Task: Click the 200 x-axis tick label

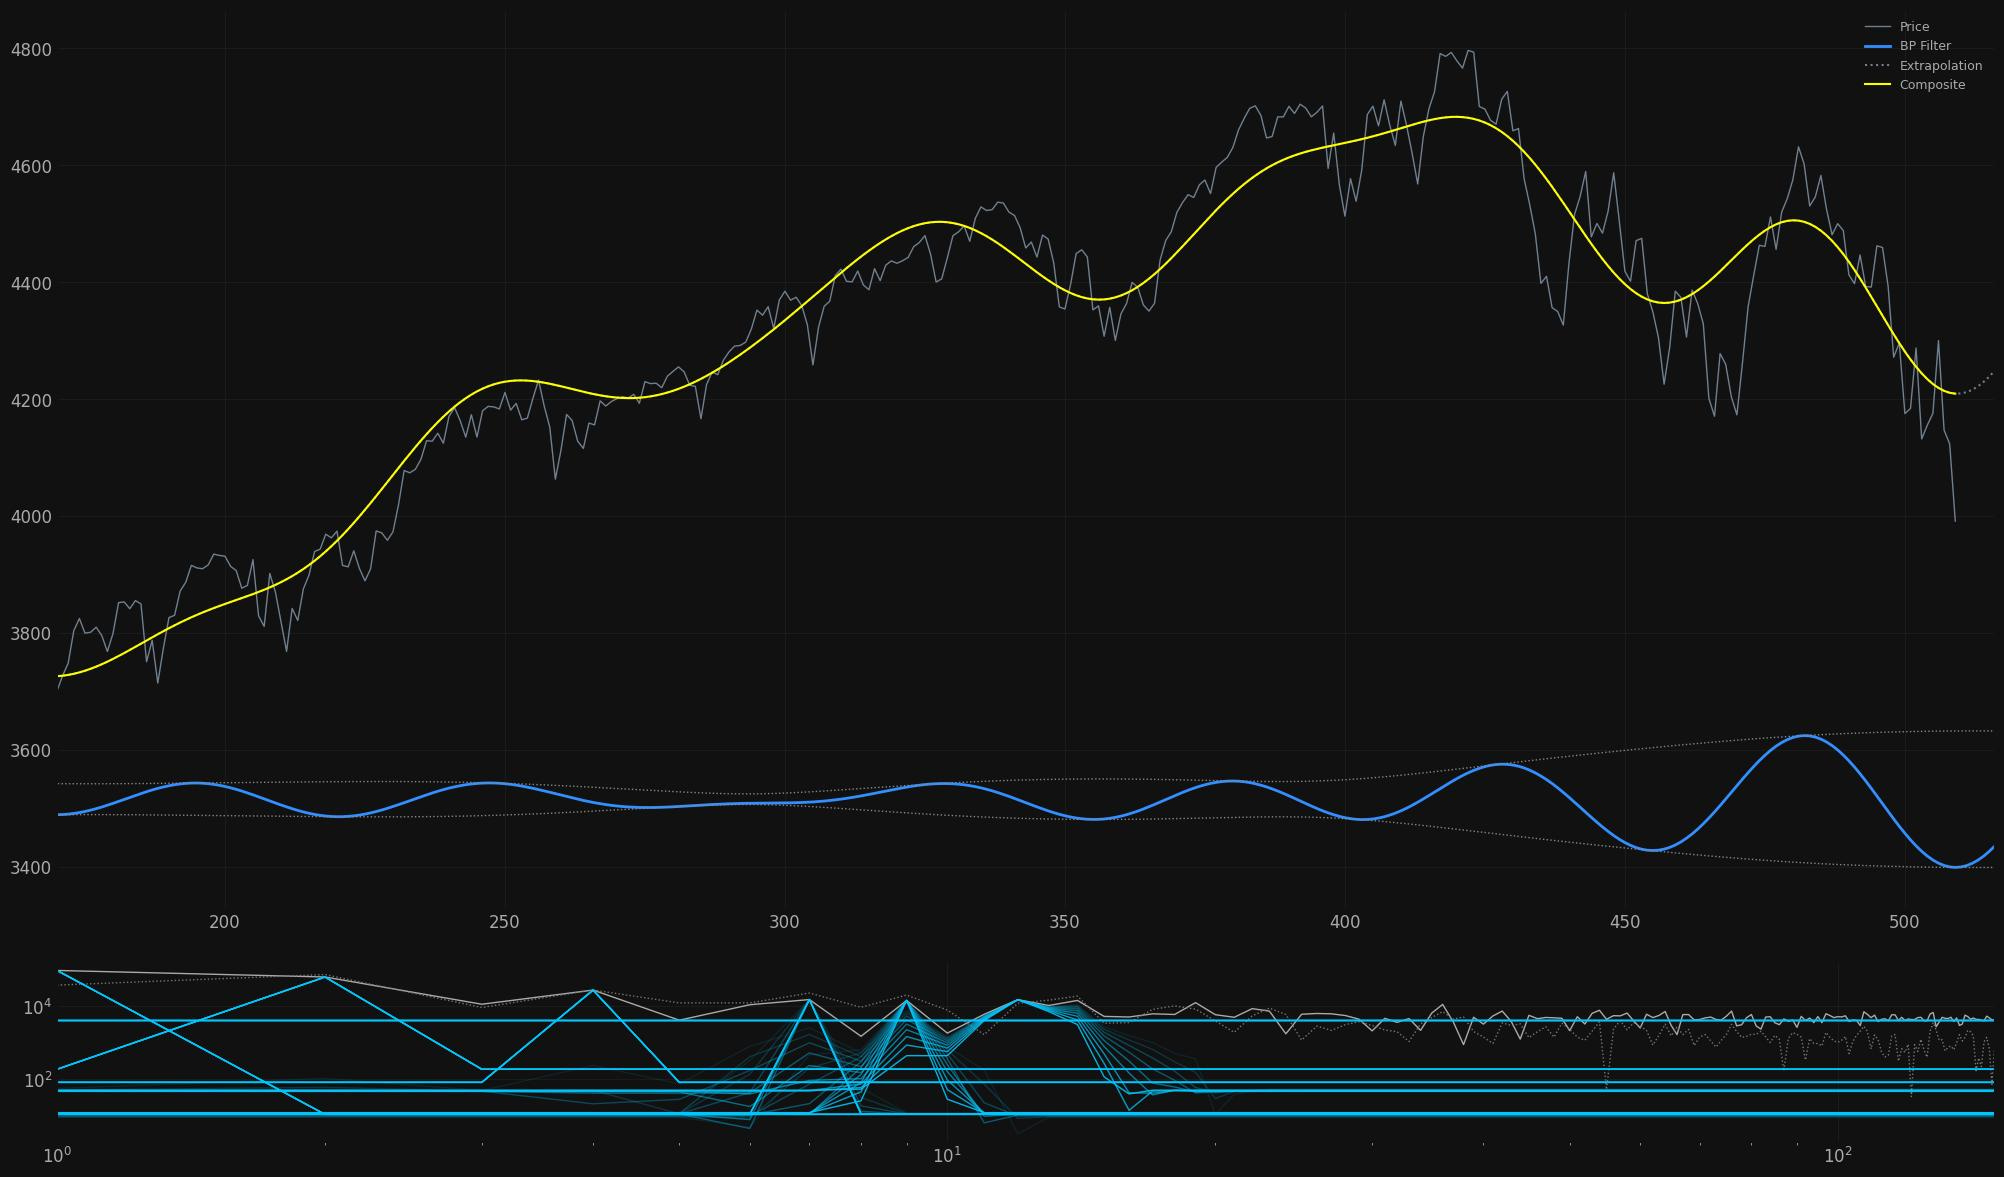Action: tap(224, 922)
